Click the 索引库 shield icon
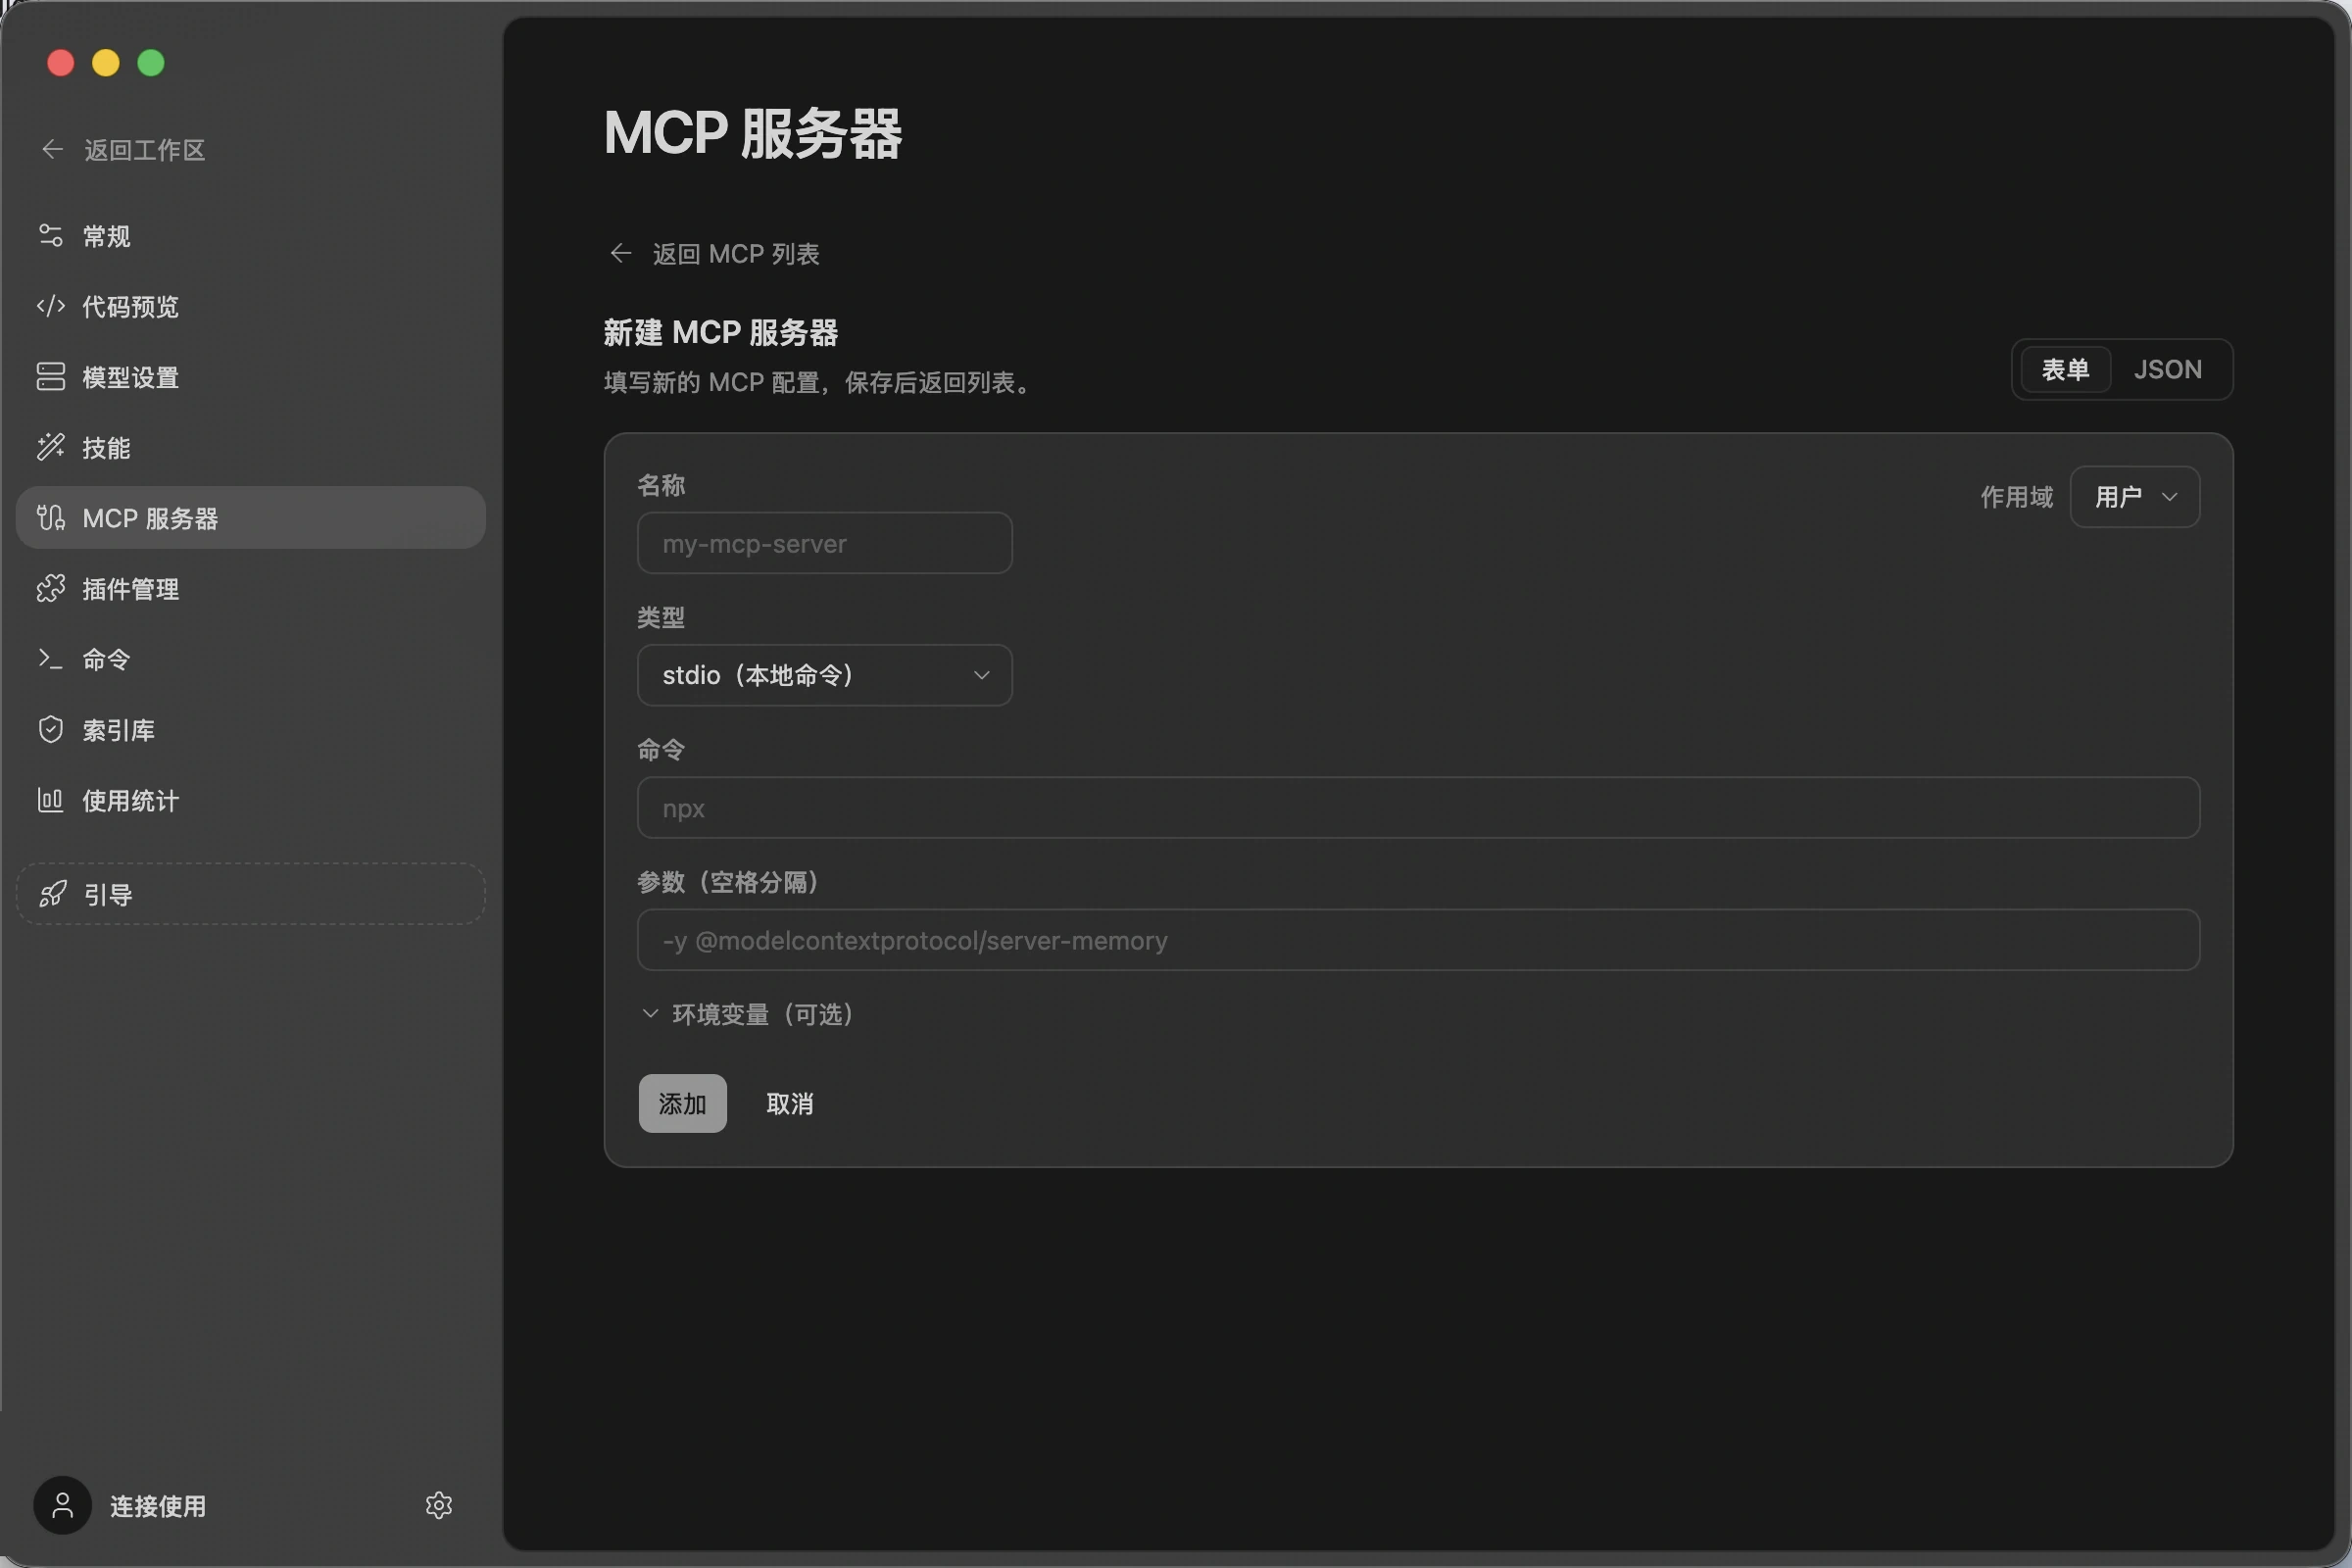Image resolution: width=2352 pixels, height=1568 pixels. (x=50, y=730)
